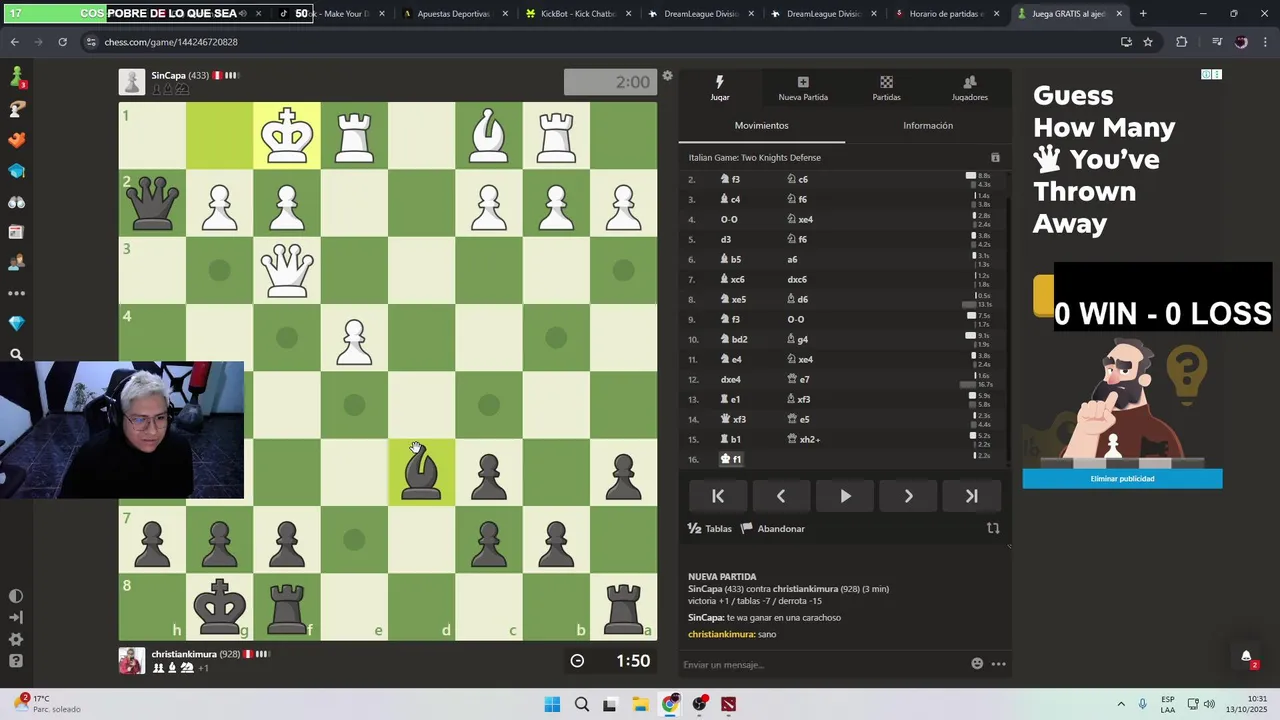This screenshot has height=720, width=1280.
Task: Select move 16 f1 in move list
Action: click(x=732, y=459)
